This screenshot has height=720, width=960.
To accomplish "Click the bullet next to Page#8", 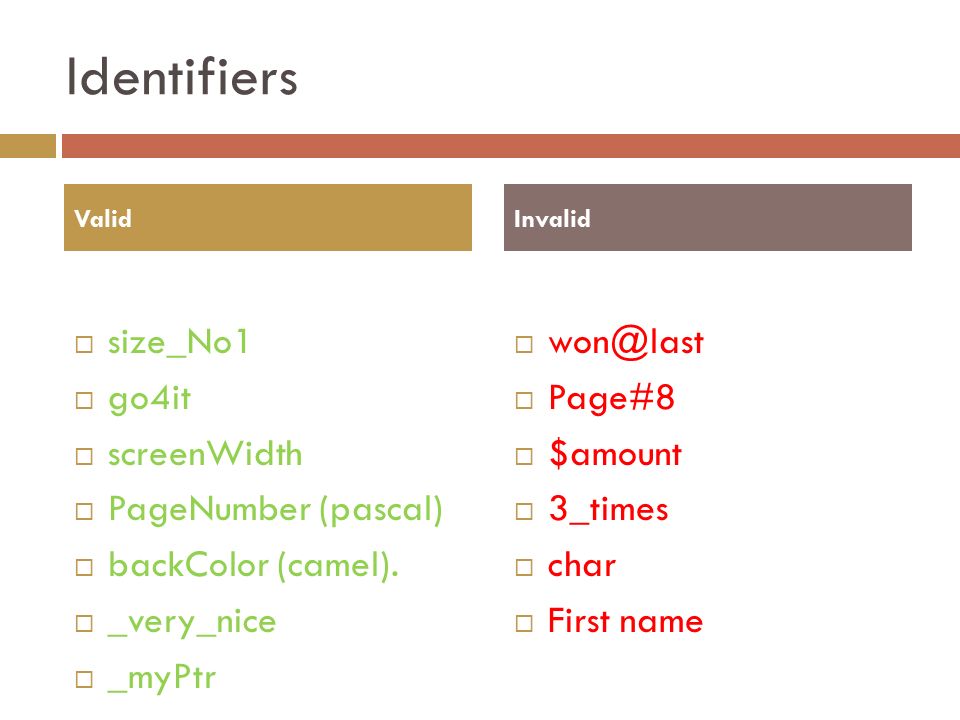I will [x=524, y=400].
